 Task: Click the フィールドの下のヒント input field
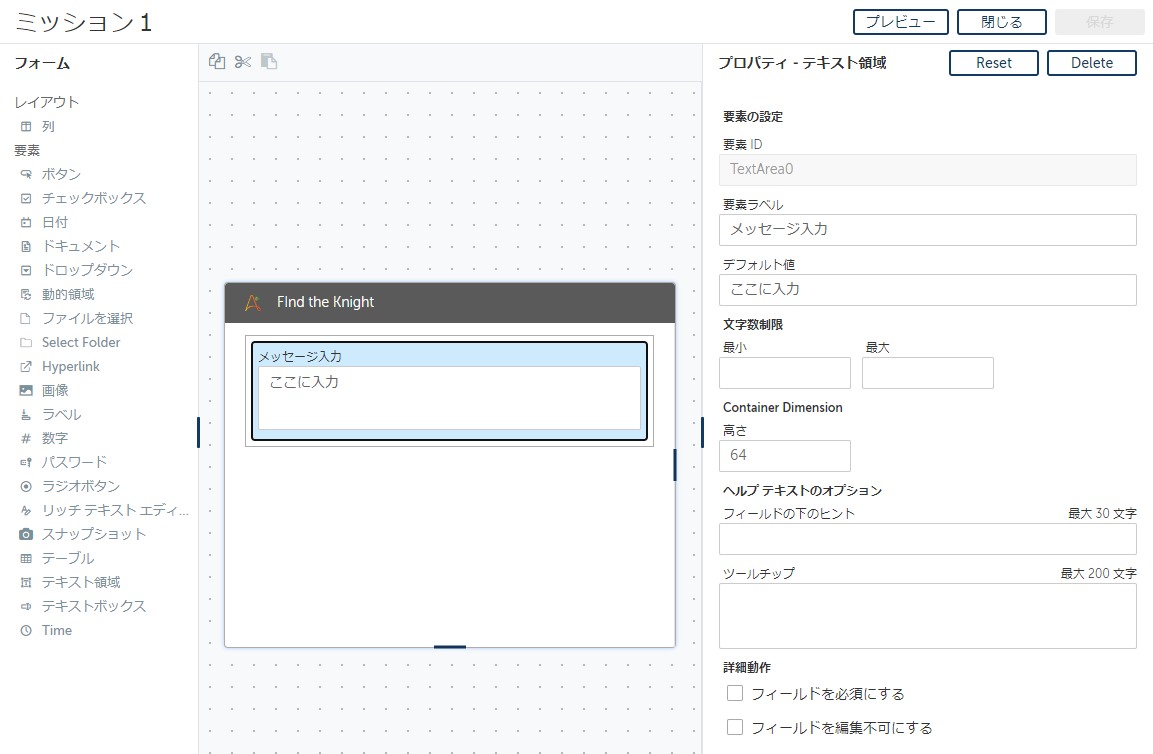click(x=927, y=539)
